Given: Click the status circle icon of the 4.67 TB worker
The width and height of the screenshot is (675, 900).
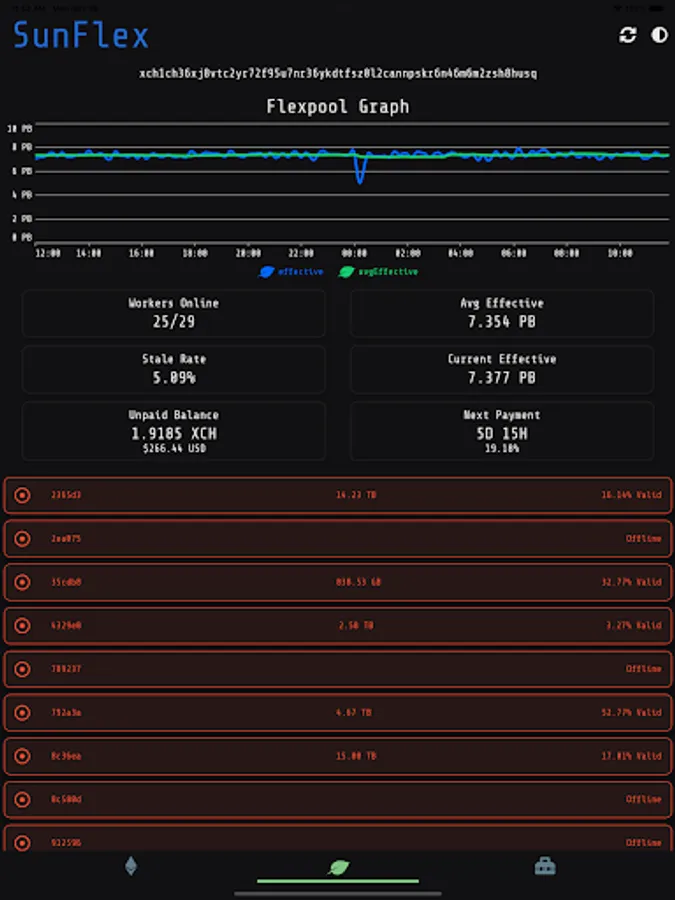Looking at the screenshot, I should pos(22,712).
